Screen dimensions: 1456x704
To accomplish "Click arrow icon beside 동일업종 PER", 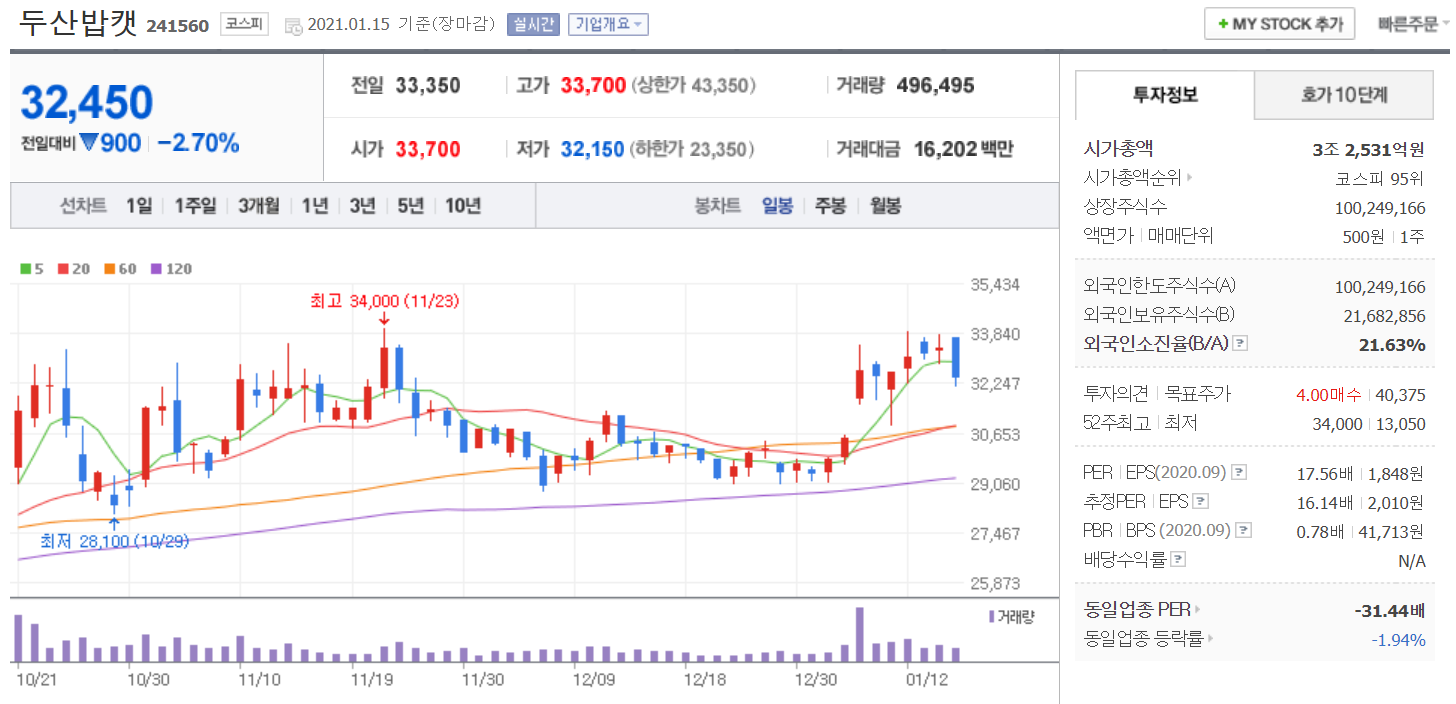I will (1198, 609).
